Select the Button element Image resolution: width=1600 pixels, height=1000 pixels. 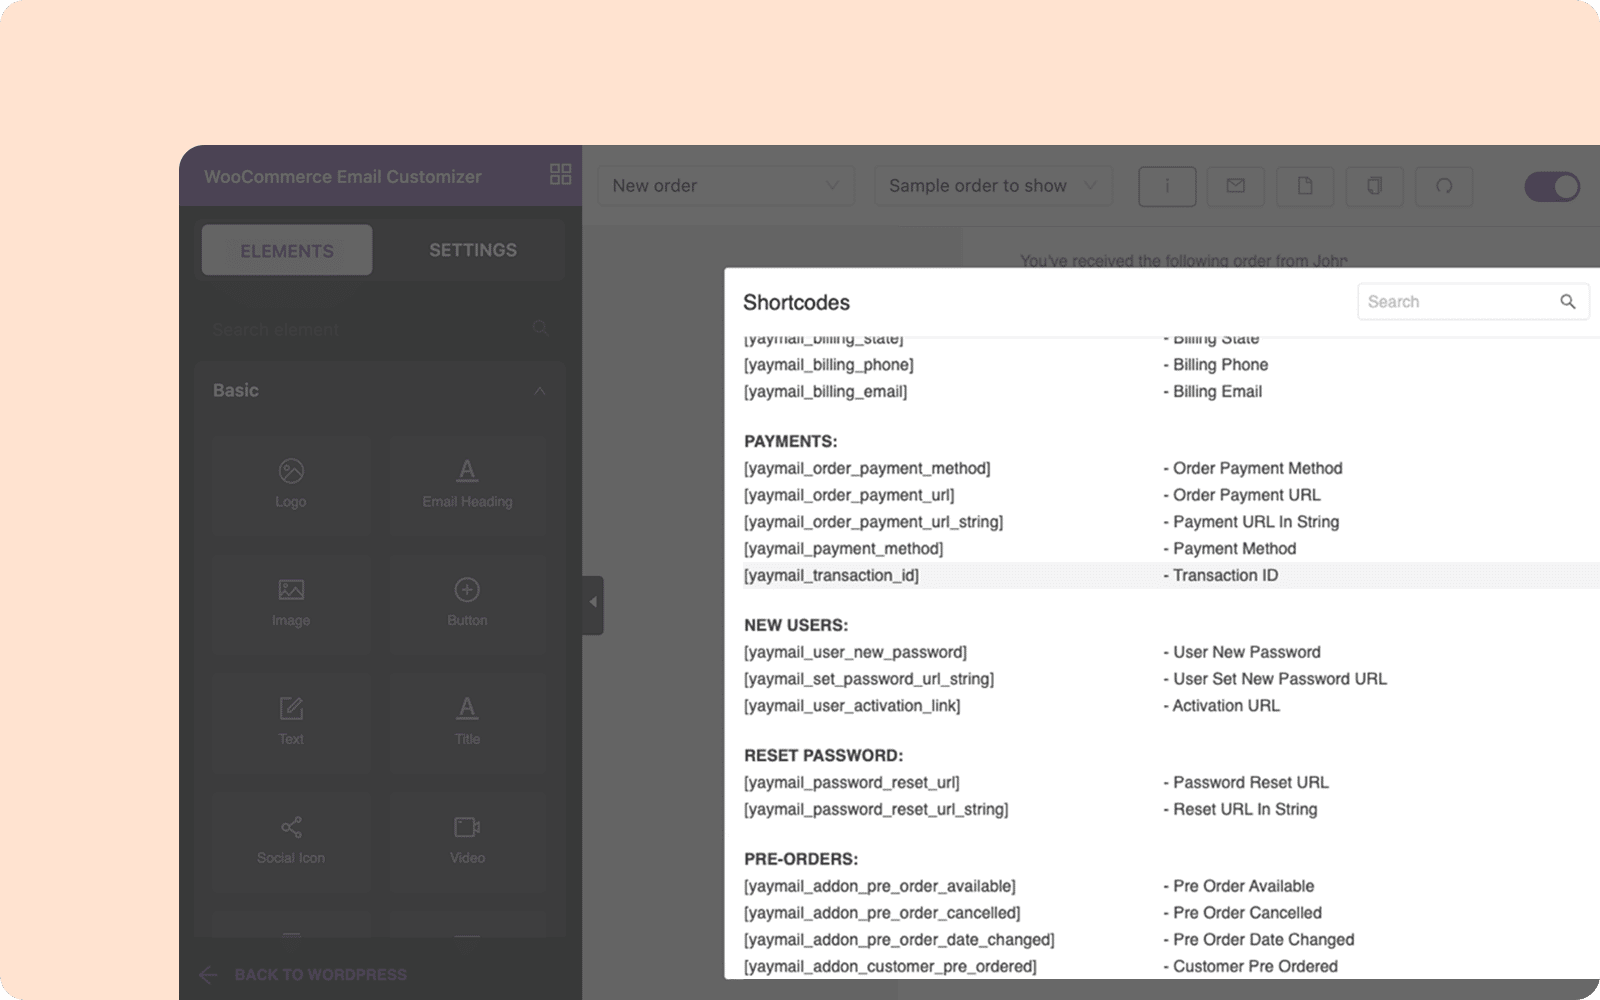pos(467,604)
